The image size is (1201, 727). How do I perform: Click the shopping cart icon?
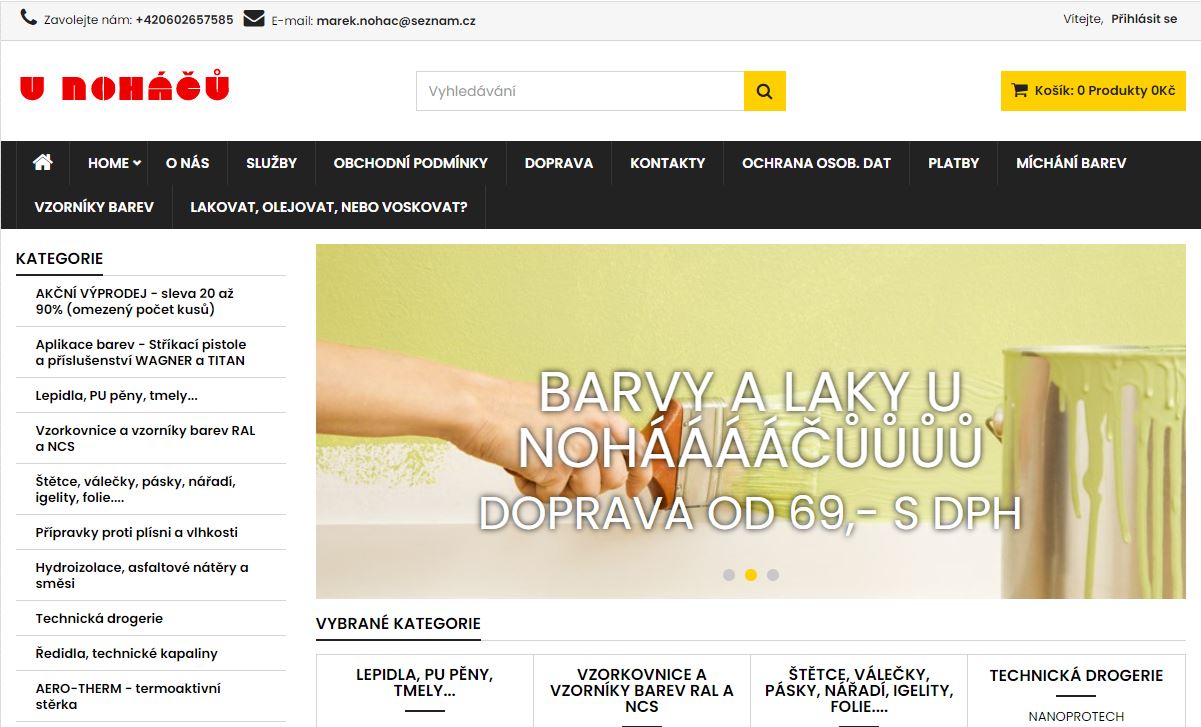point(1019,90)
